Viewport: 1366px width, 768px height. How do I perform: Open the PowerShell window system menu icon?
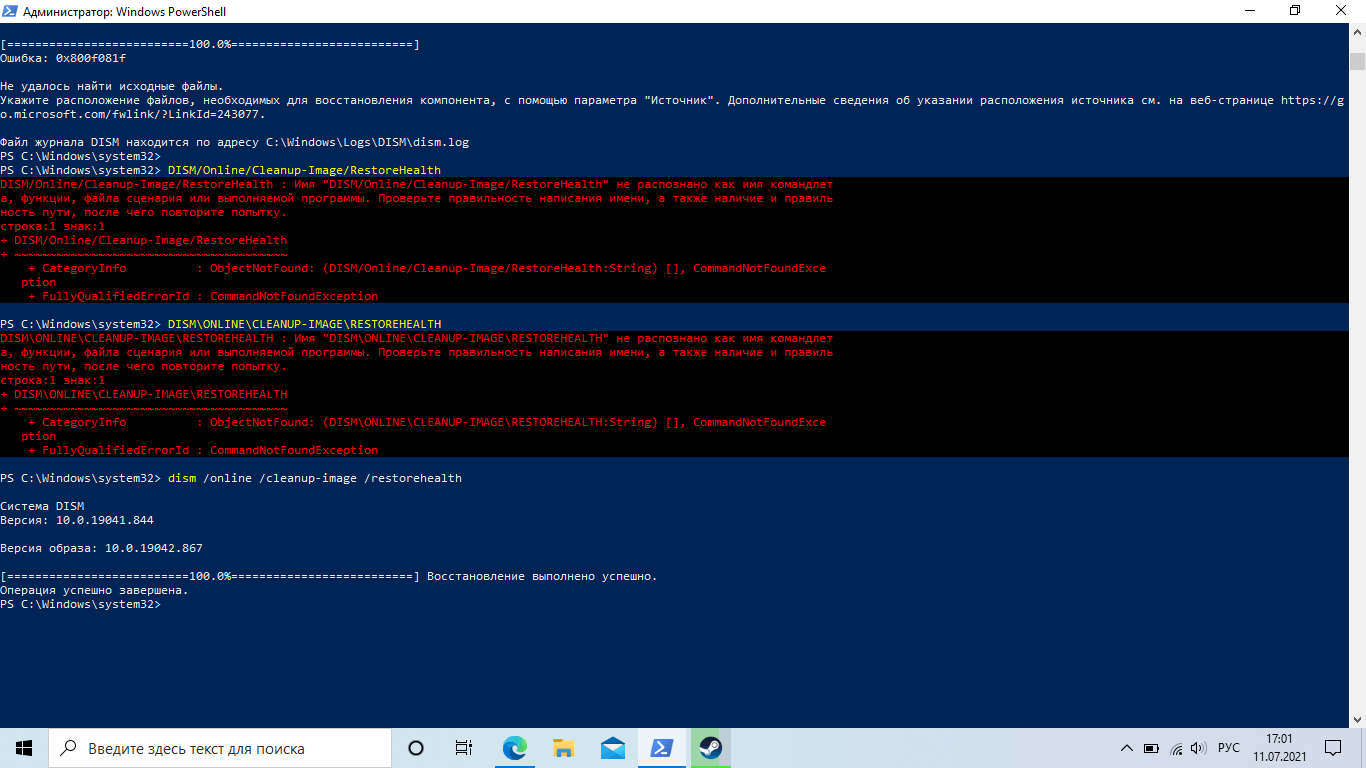pos(12,11)
